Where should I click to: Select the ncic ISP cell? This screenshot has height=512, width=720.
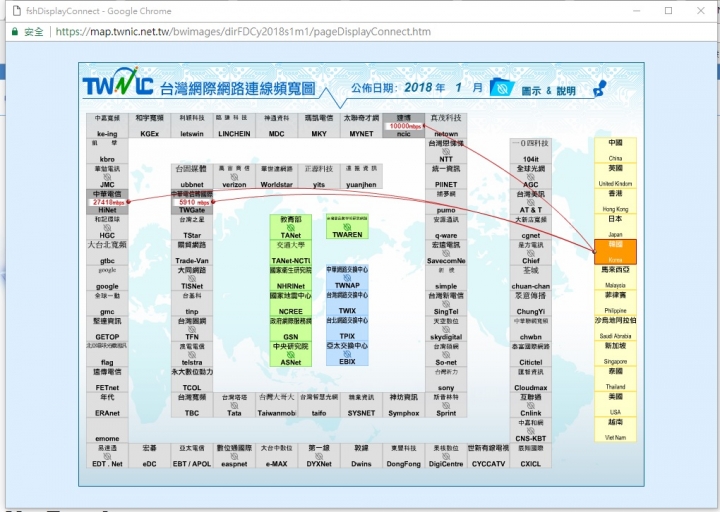tap(404, 126)
